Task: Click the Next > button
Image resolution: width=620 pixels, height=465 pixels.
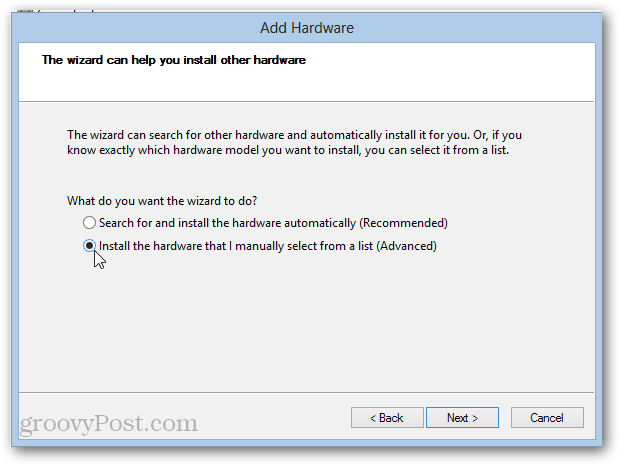Action: coord(462,418)
